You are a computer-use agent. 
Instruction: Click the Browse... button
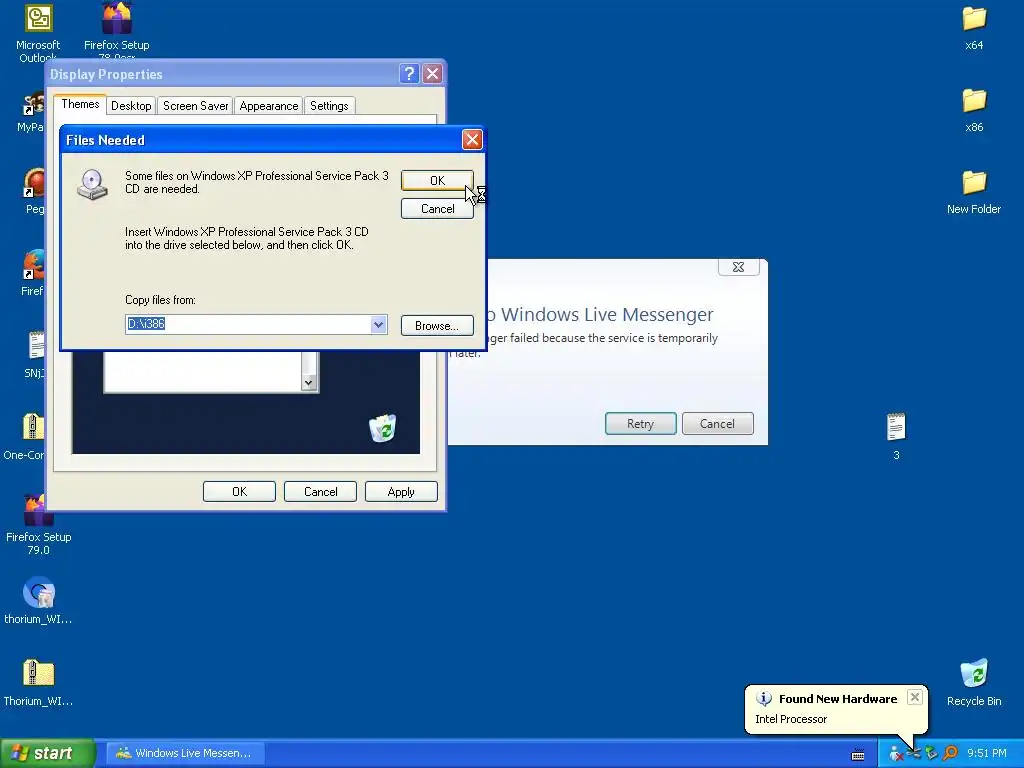pos(437,326)
